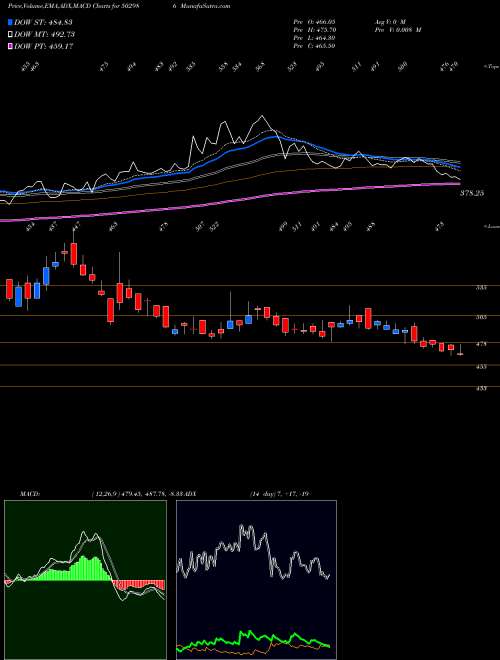Click the 'Pre V: 0.008 M' volume text
500x660 pixels.
click(397, 30)
